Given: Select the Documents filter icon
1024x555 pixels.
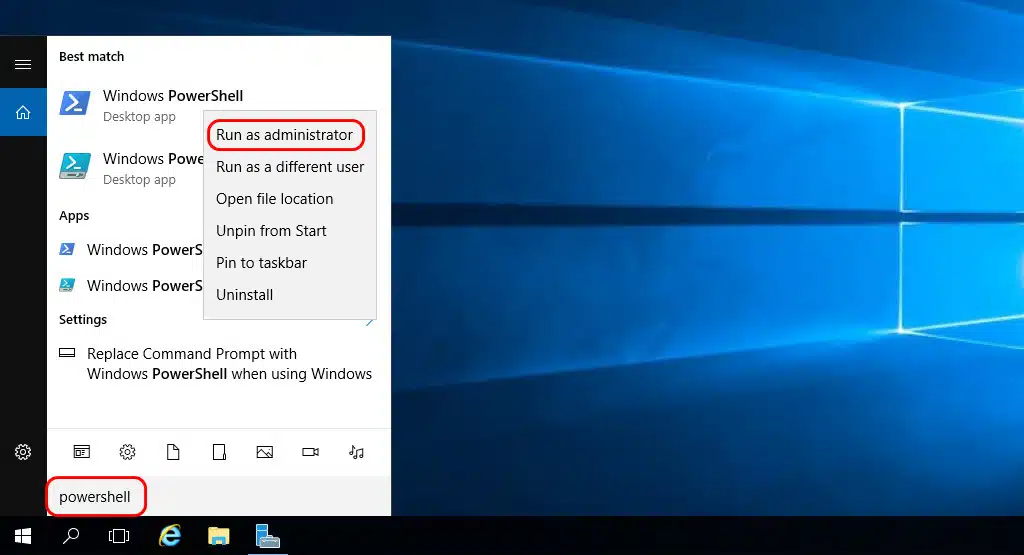Looking at the screenshot, I should 173,452.
